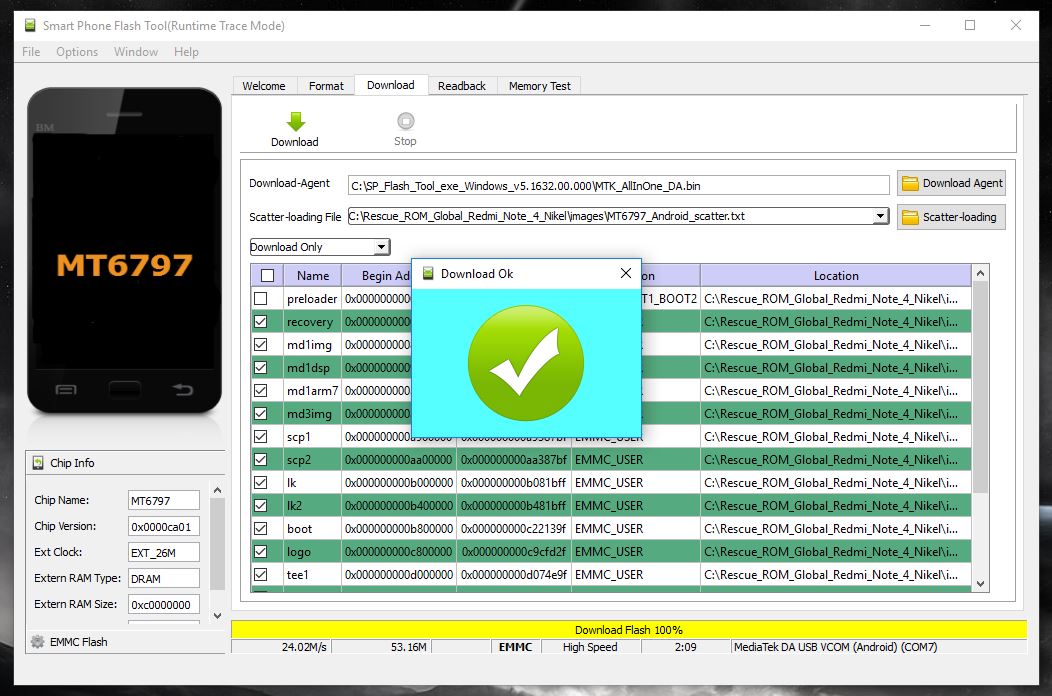
Task: Switch to the Memory Test tab
Action: [x=539, y=86]
